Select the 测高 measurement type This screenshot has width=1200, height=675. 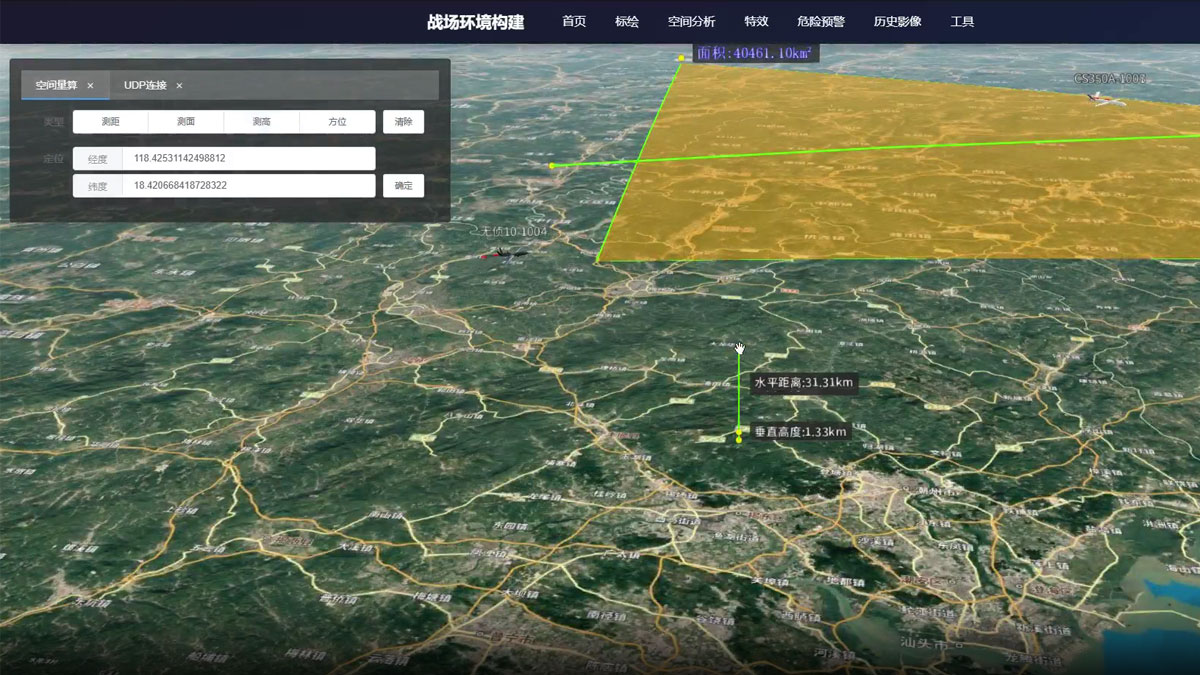(262, 122)
